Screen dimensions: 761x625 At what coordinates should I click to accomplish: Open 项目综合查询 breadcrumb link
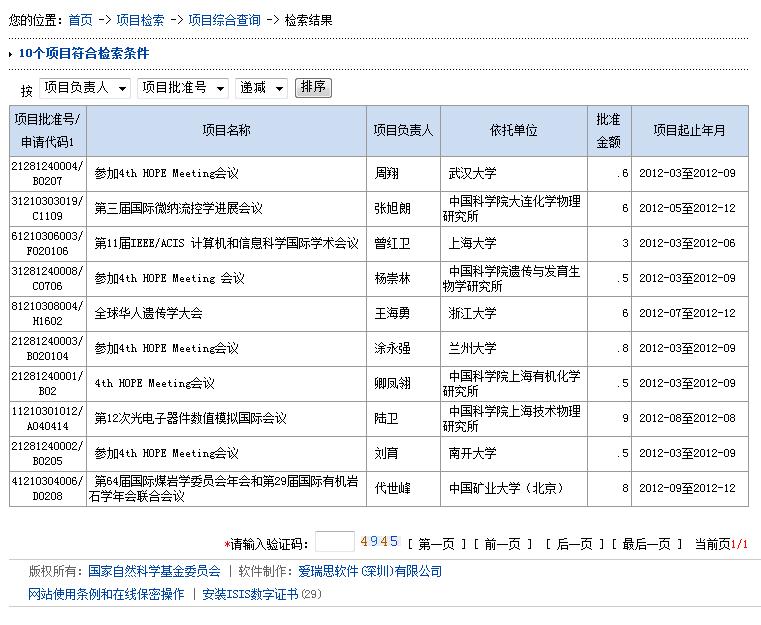[224, 20]
